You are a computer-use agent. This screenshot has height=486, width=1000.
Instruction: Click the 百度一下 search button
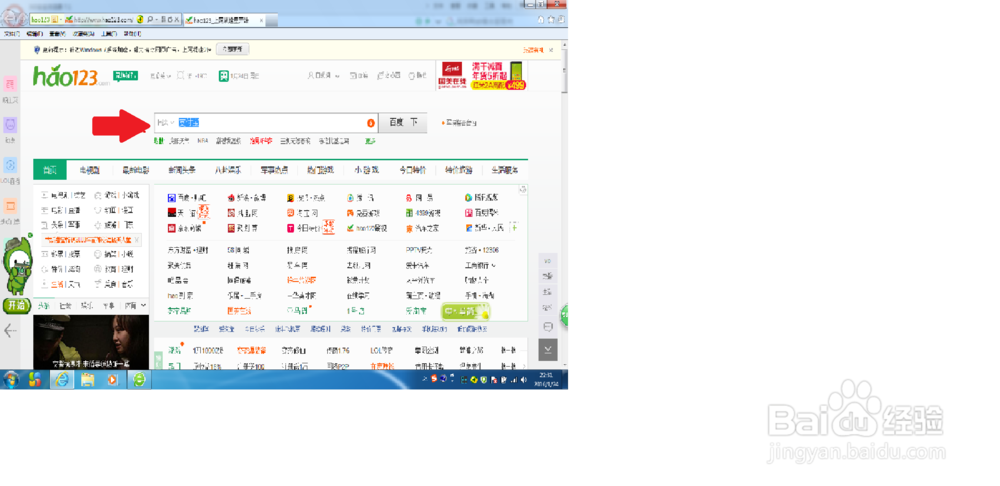[402, 122]
